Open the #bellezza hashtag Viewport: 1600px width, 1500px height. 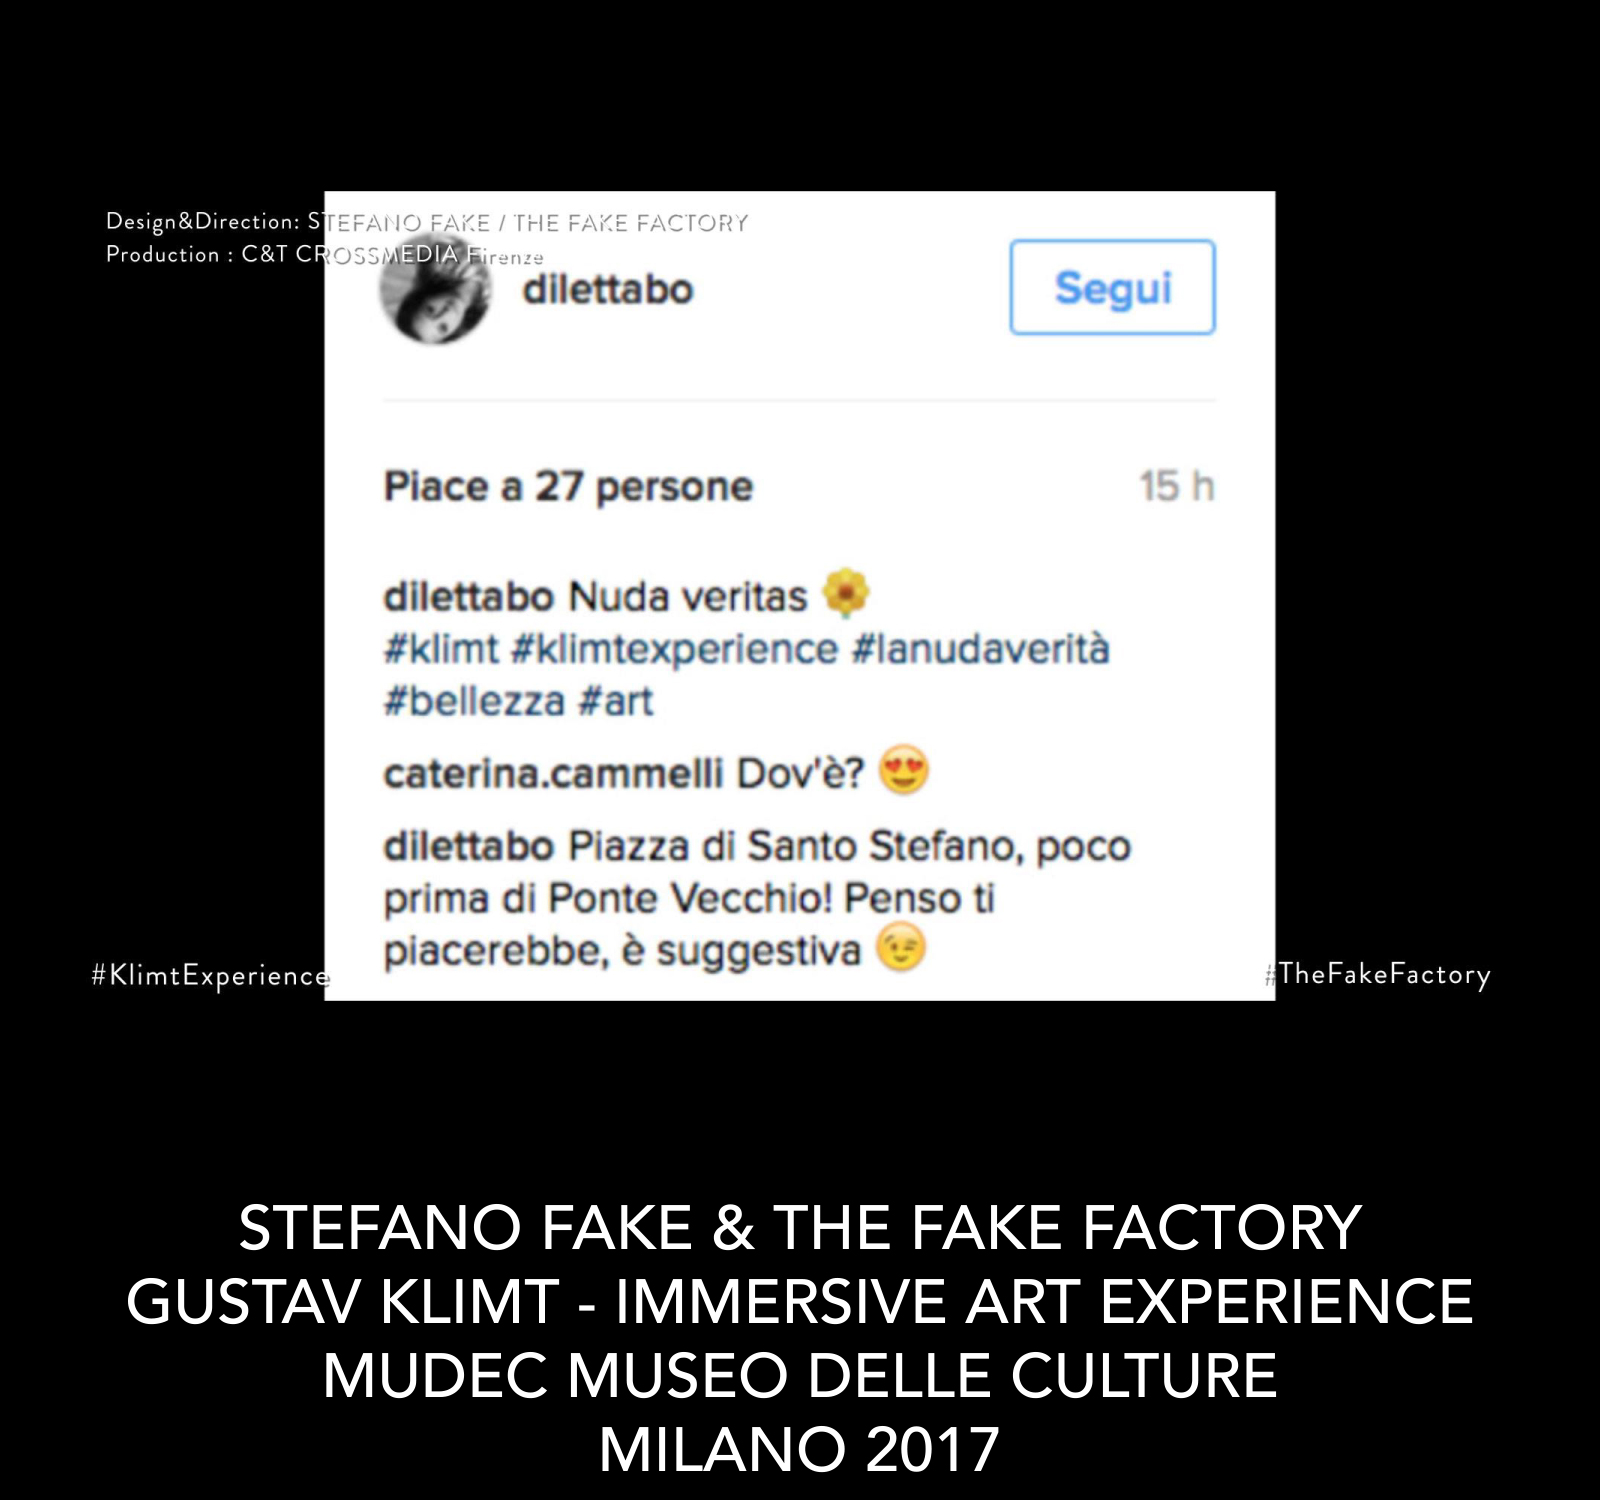[x=474, y=701]
